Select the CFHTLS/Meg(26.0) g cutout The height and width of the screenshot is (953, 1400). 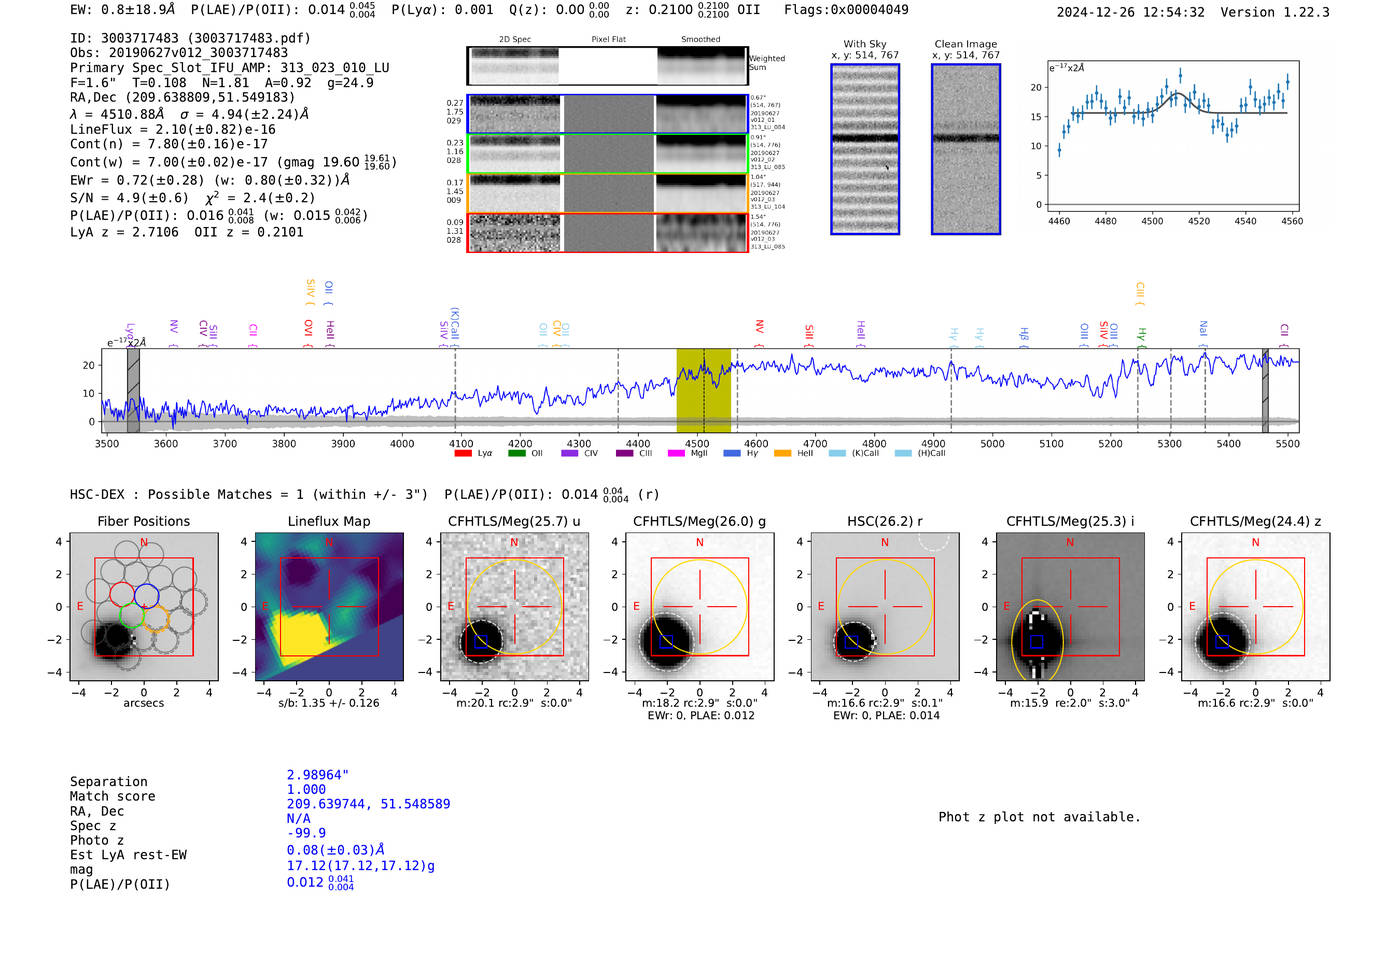pyautogui.click(x=700, y=607)
